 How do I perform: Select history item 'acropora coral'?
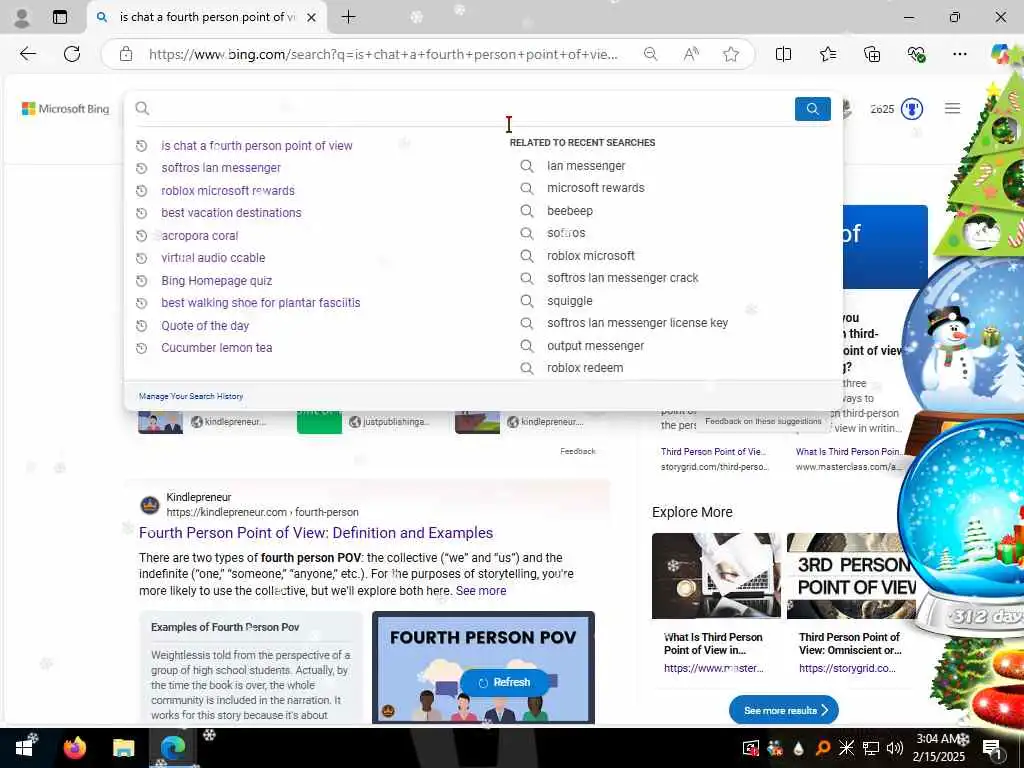coord(200,236)
